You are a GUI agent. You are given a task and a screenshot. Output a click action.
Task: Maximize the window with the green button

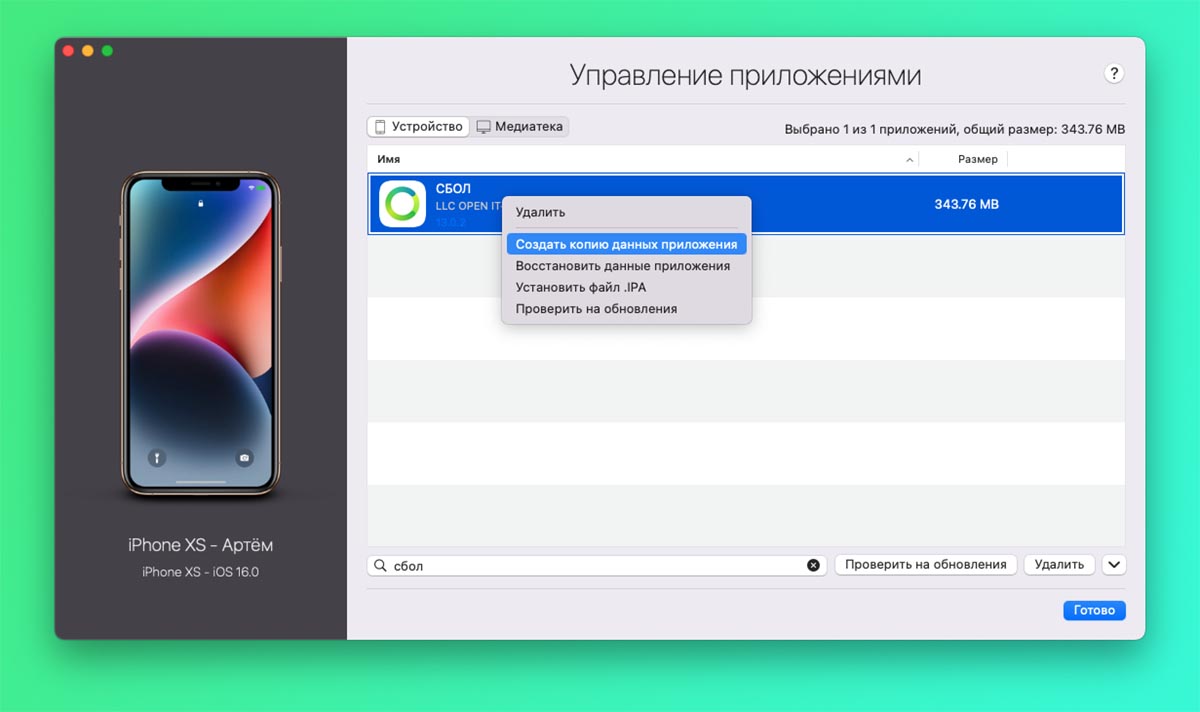click(x=107, y=51)
